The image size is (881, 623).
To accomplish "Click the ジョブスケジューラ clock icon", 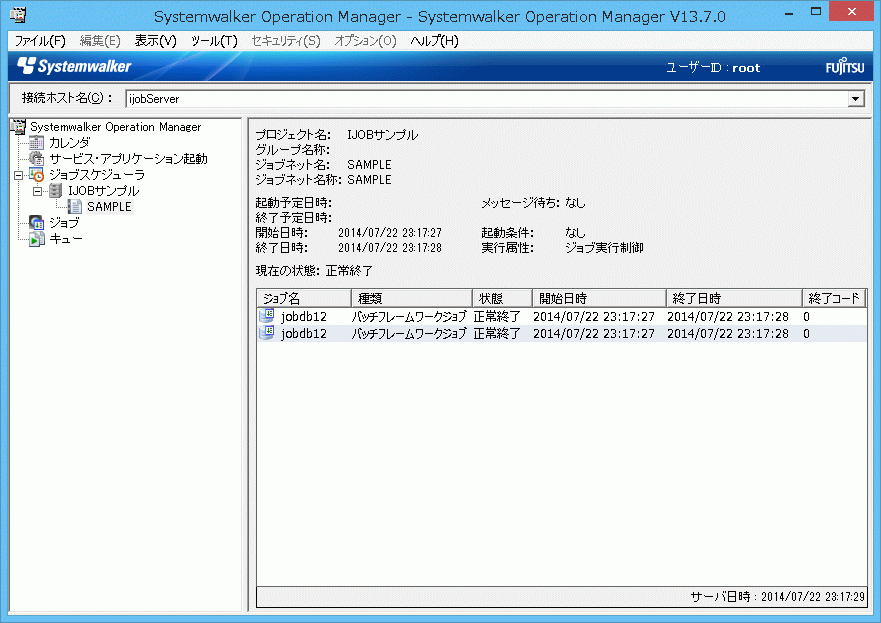I will click(x=37, y=175).
